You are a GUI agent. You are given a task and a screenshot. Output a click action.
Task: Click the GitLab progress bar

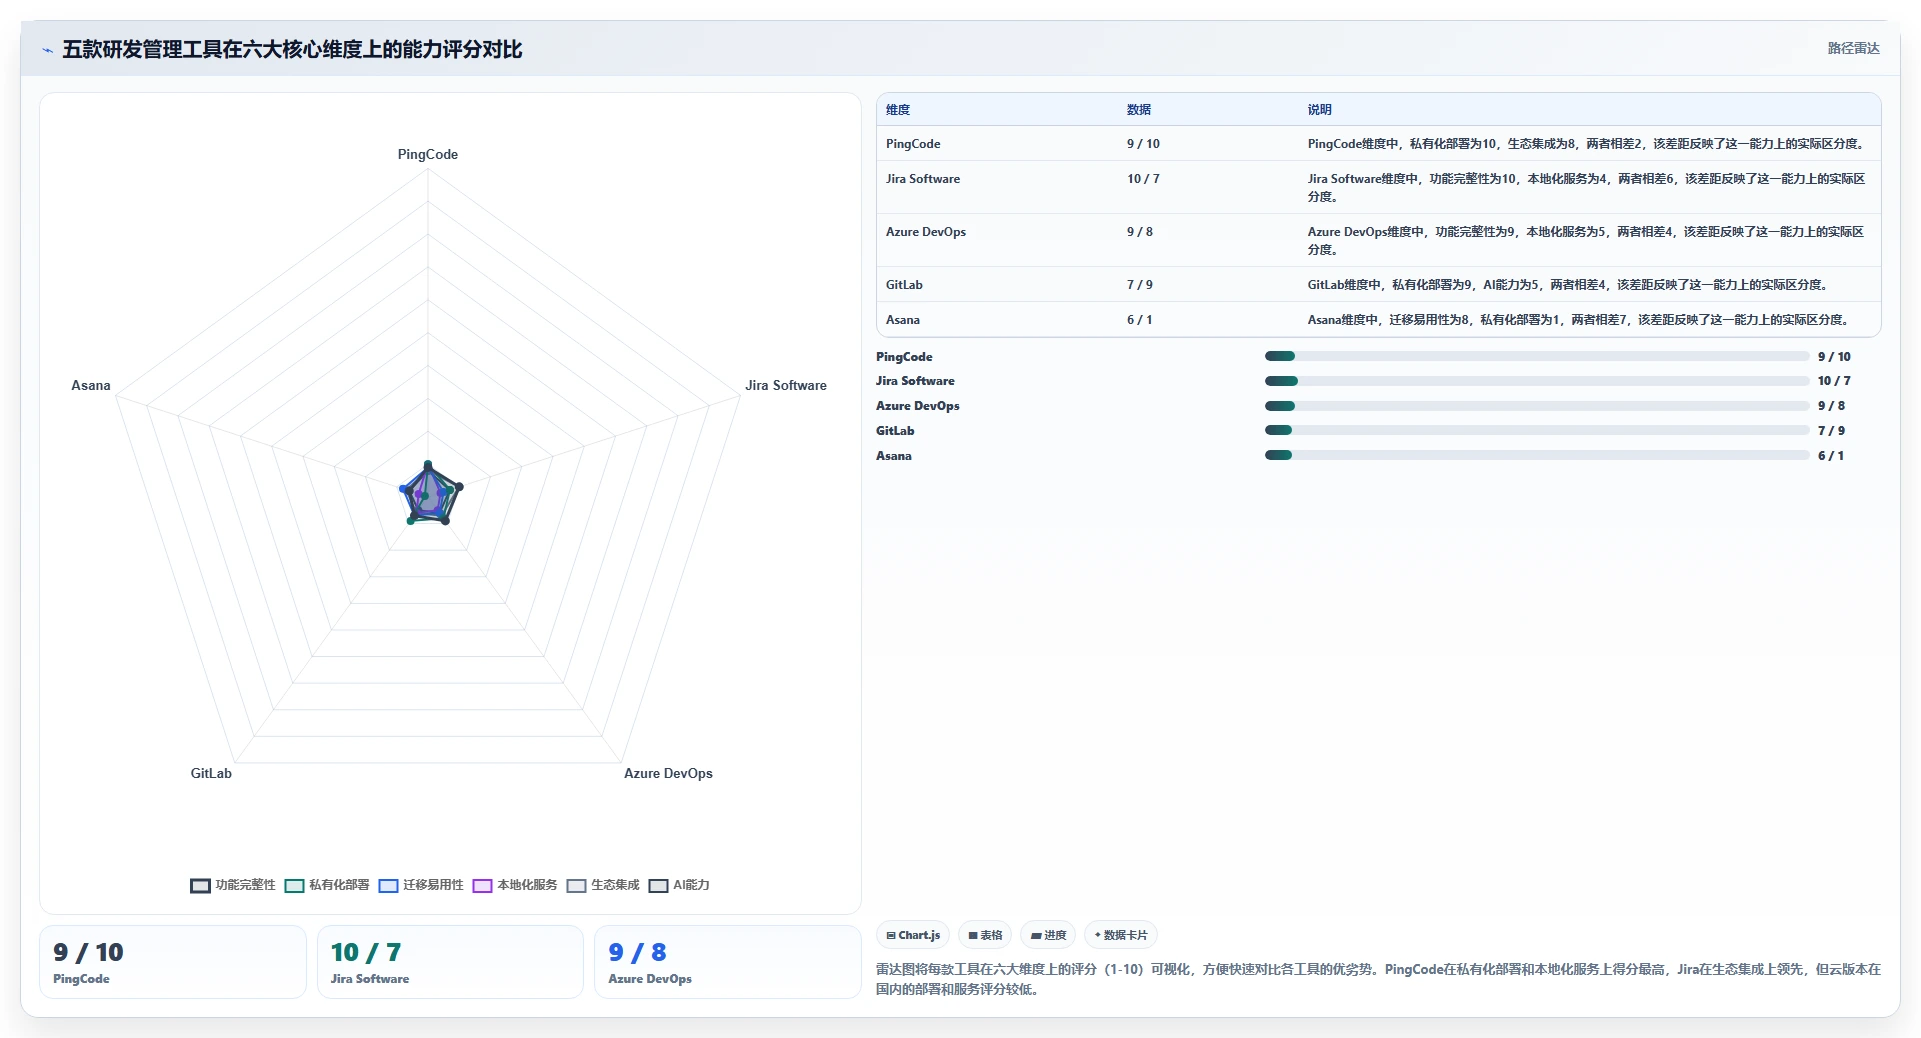click(1537, 431)
